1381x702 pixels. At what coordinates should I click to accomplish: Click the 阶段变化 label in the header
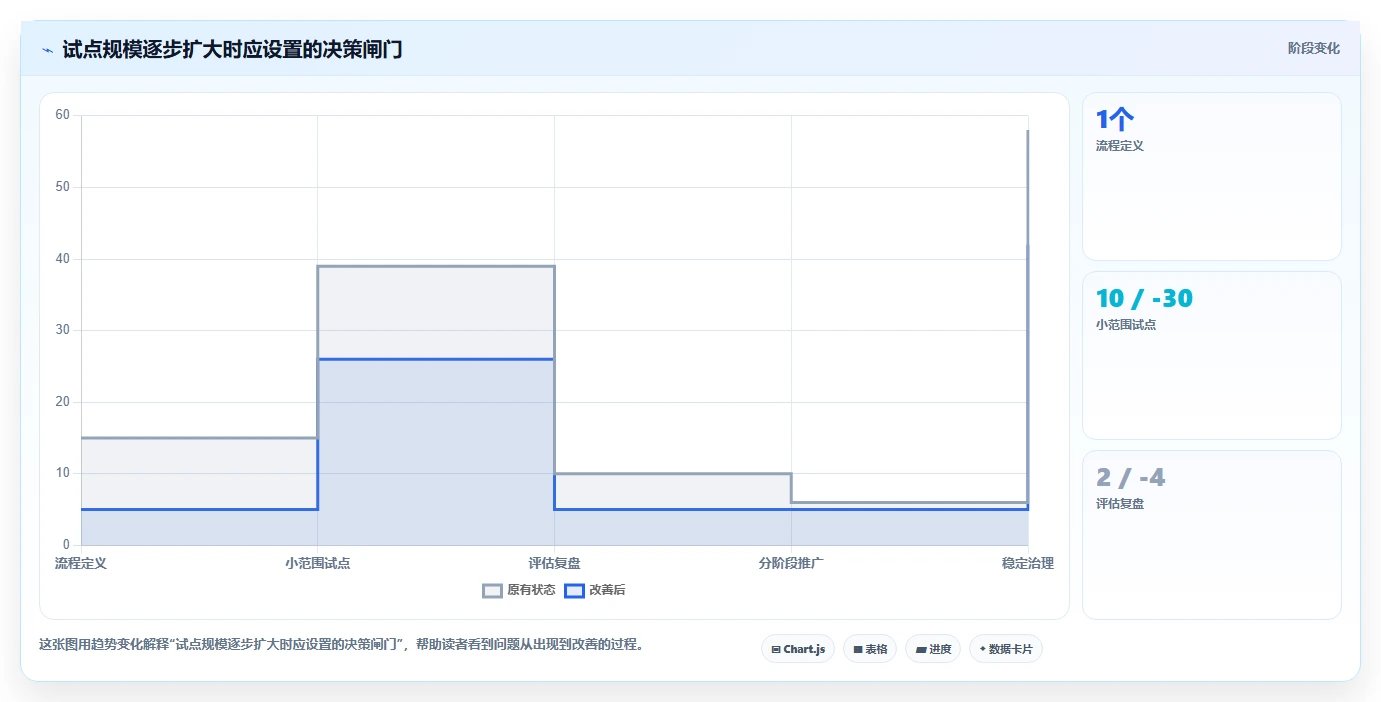[x=1313, y=48]
